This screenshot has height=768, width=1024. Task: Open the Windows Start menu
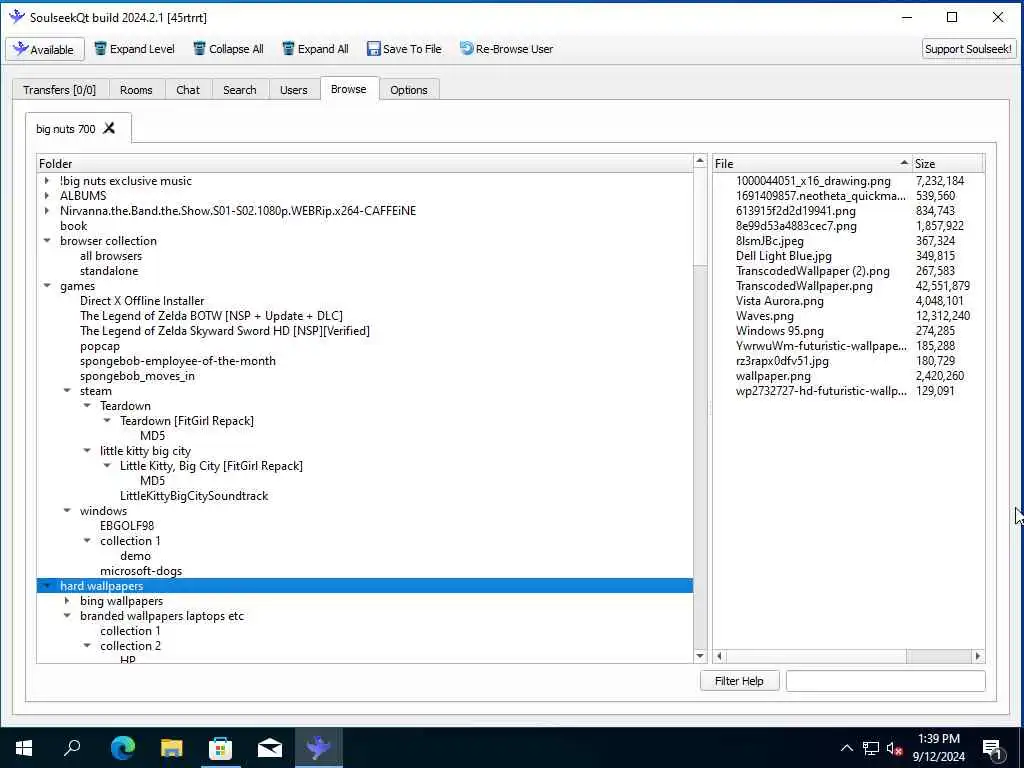pyautogui.click(x=24, y=748)
